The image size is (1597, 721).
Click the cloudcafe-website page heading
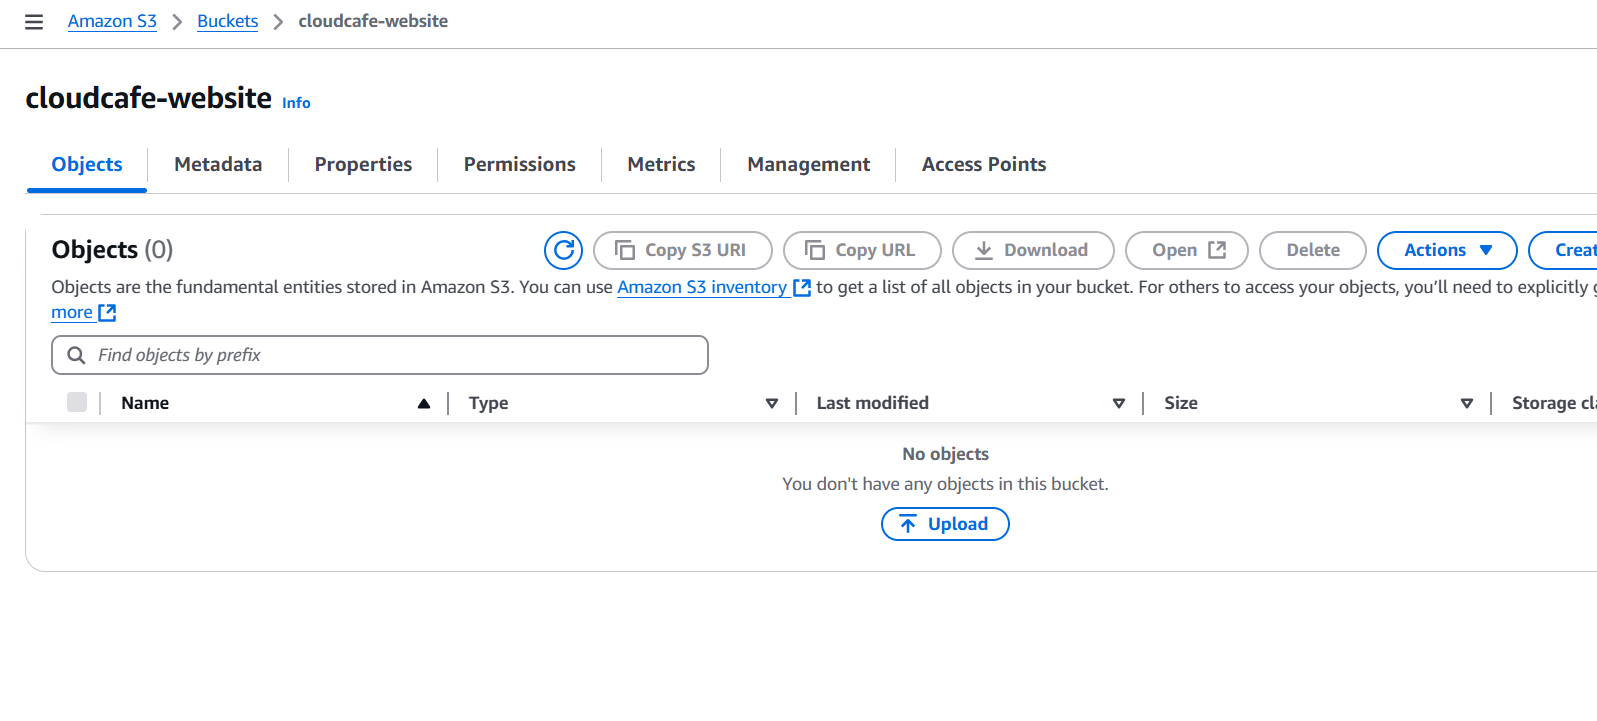point(148,98)
